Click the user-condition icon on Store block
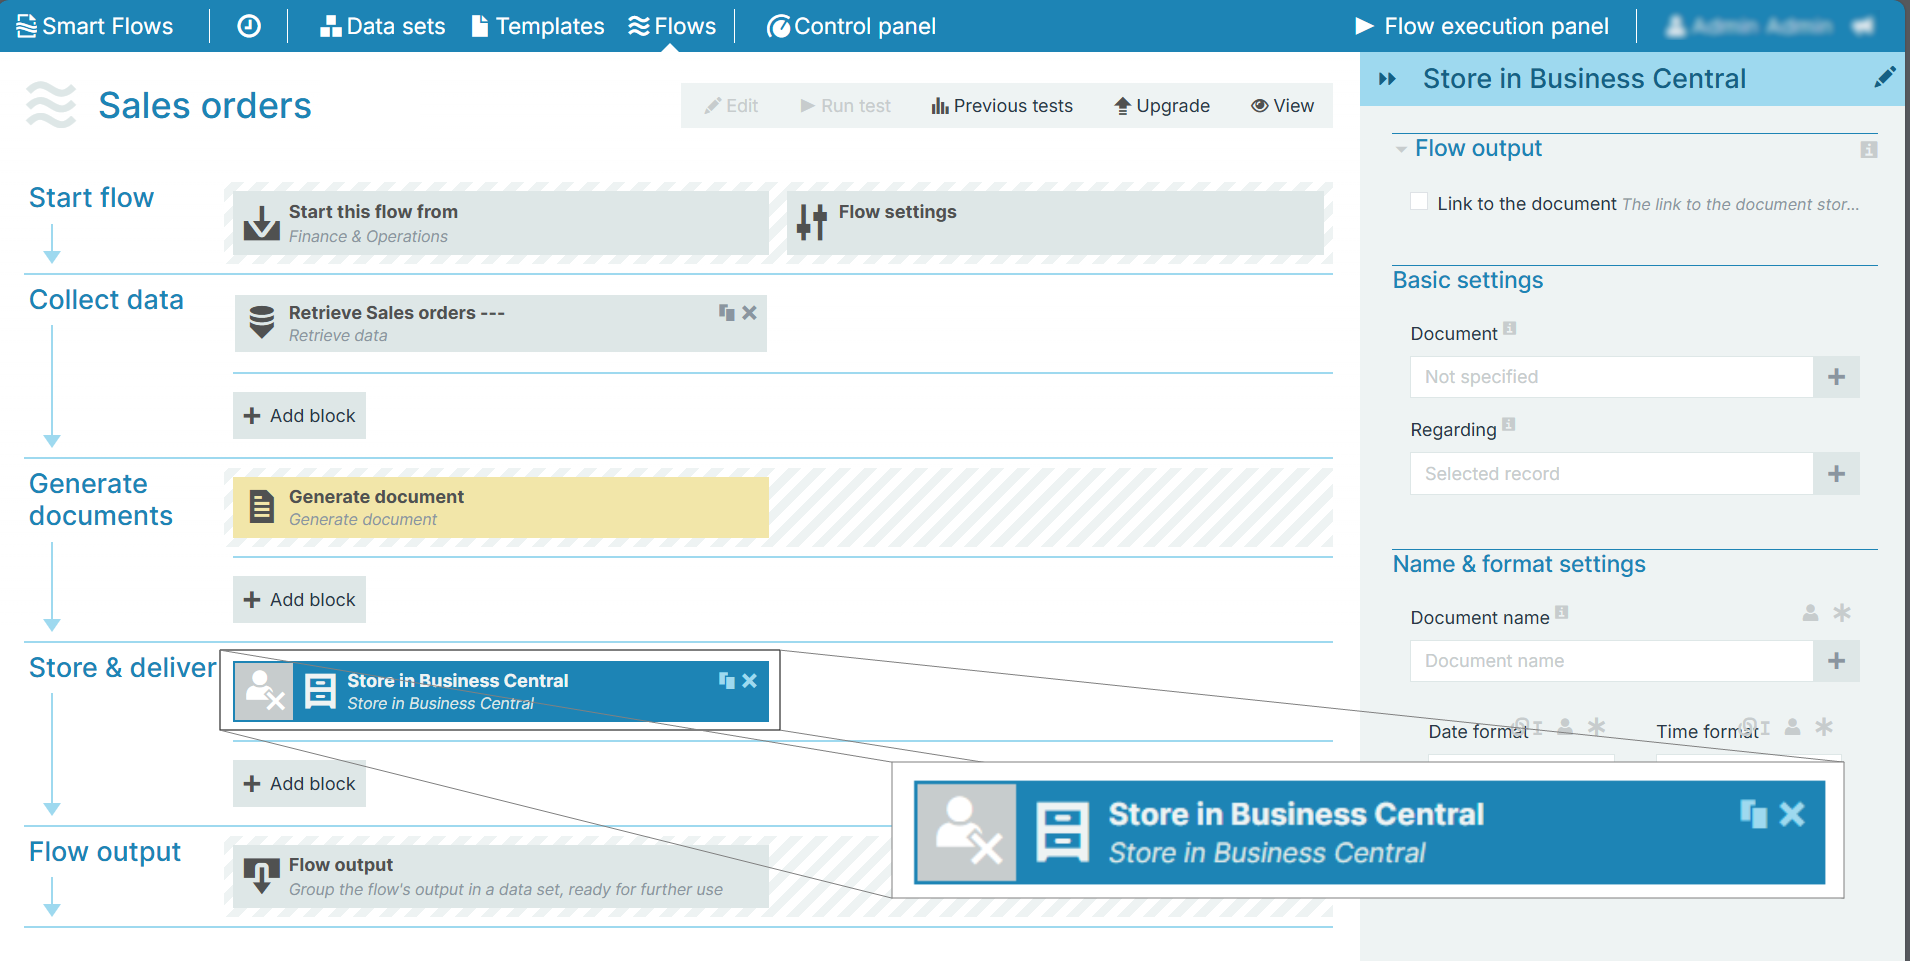Viewport: 1911px width, 963px height. coord(264,691)
